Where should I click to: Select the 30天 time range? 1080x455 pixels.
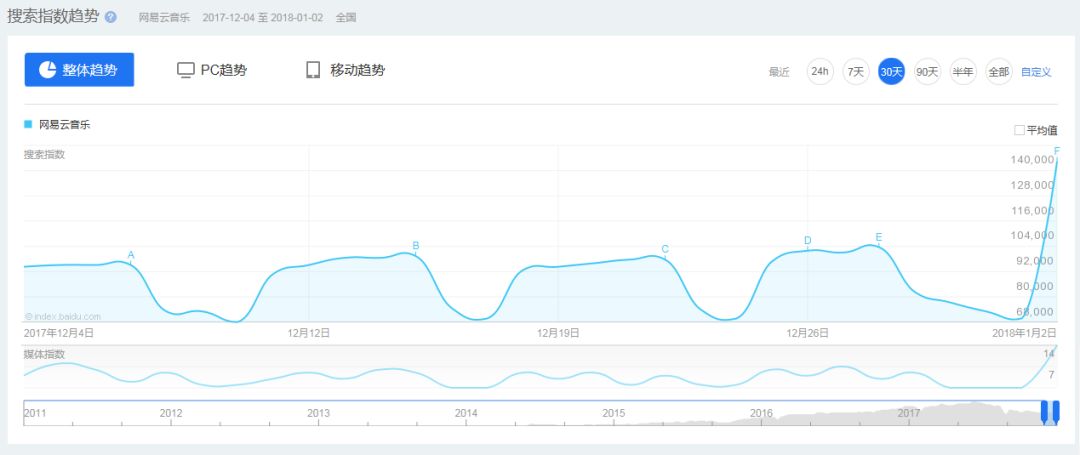pos(891,72)
